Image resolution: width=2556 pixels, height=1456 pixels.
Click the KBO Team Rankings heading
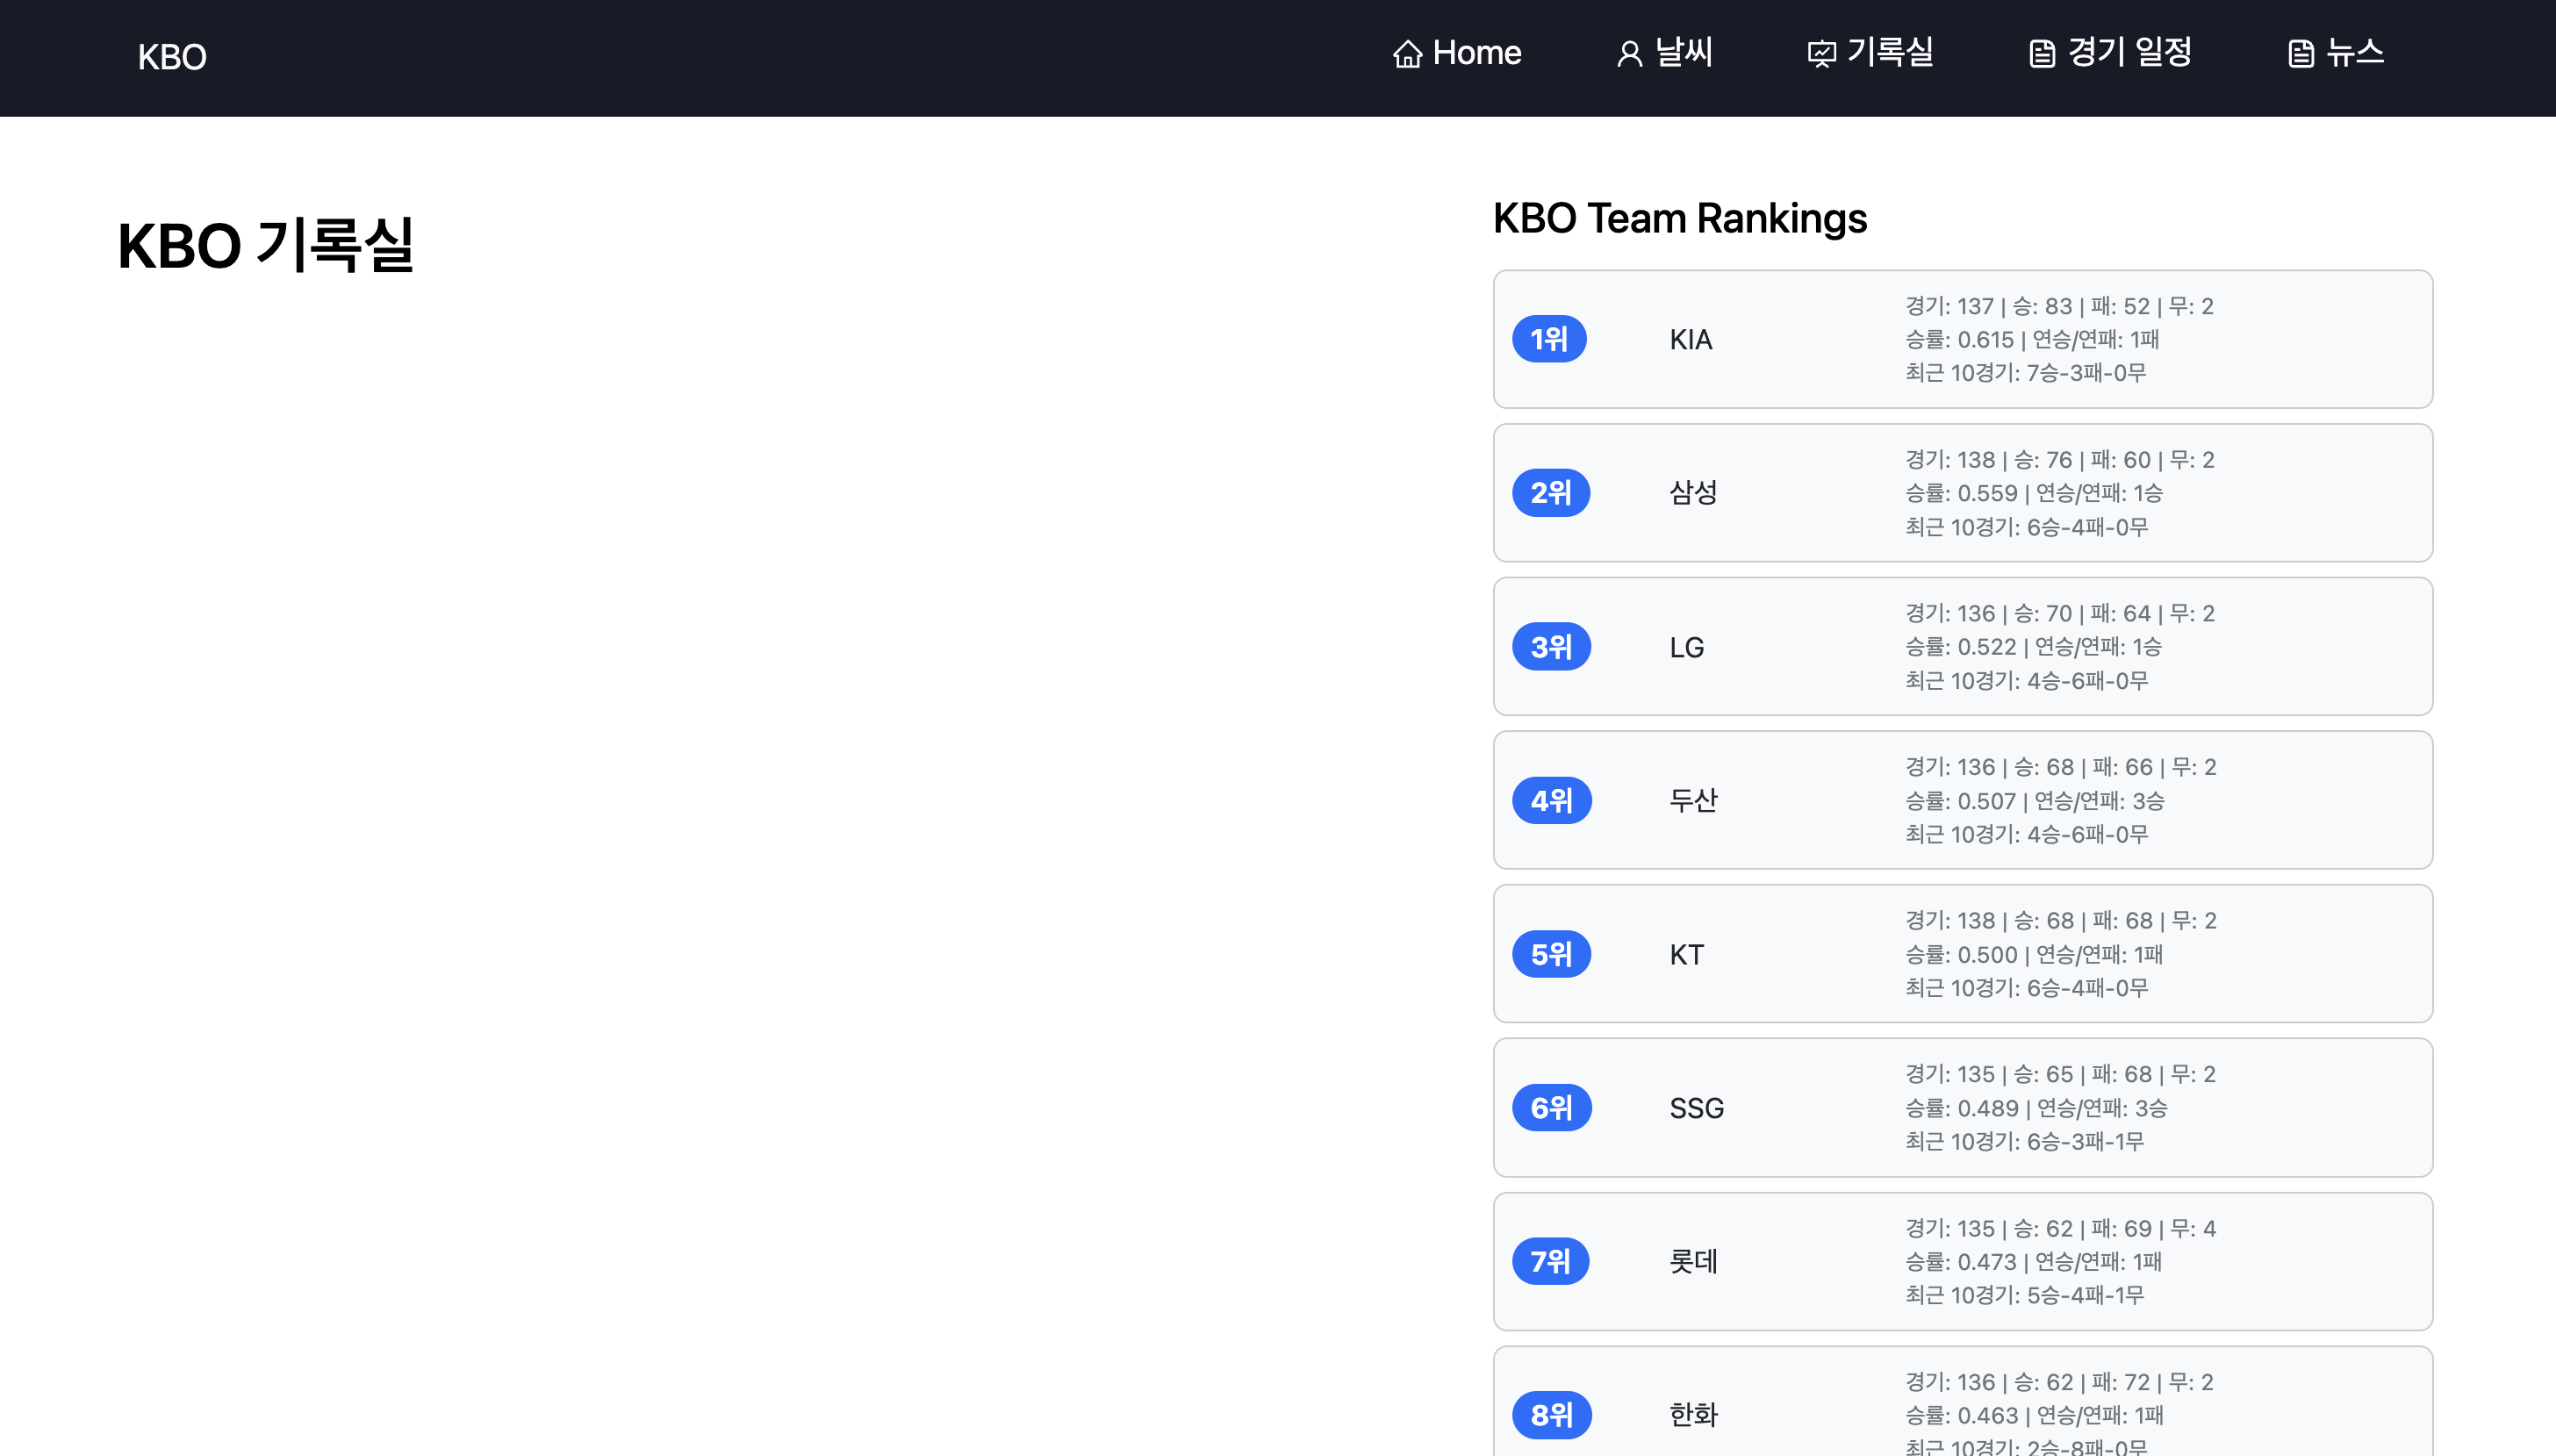pos(1680,218)
